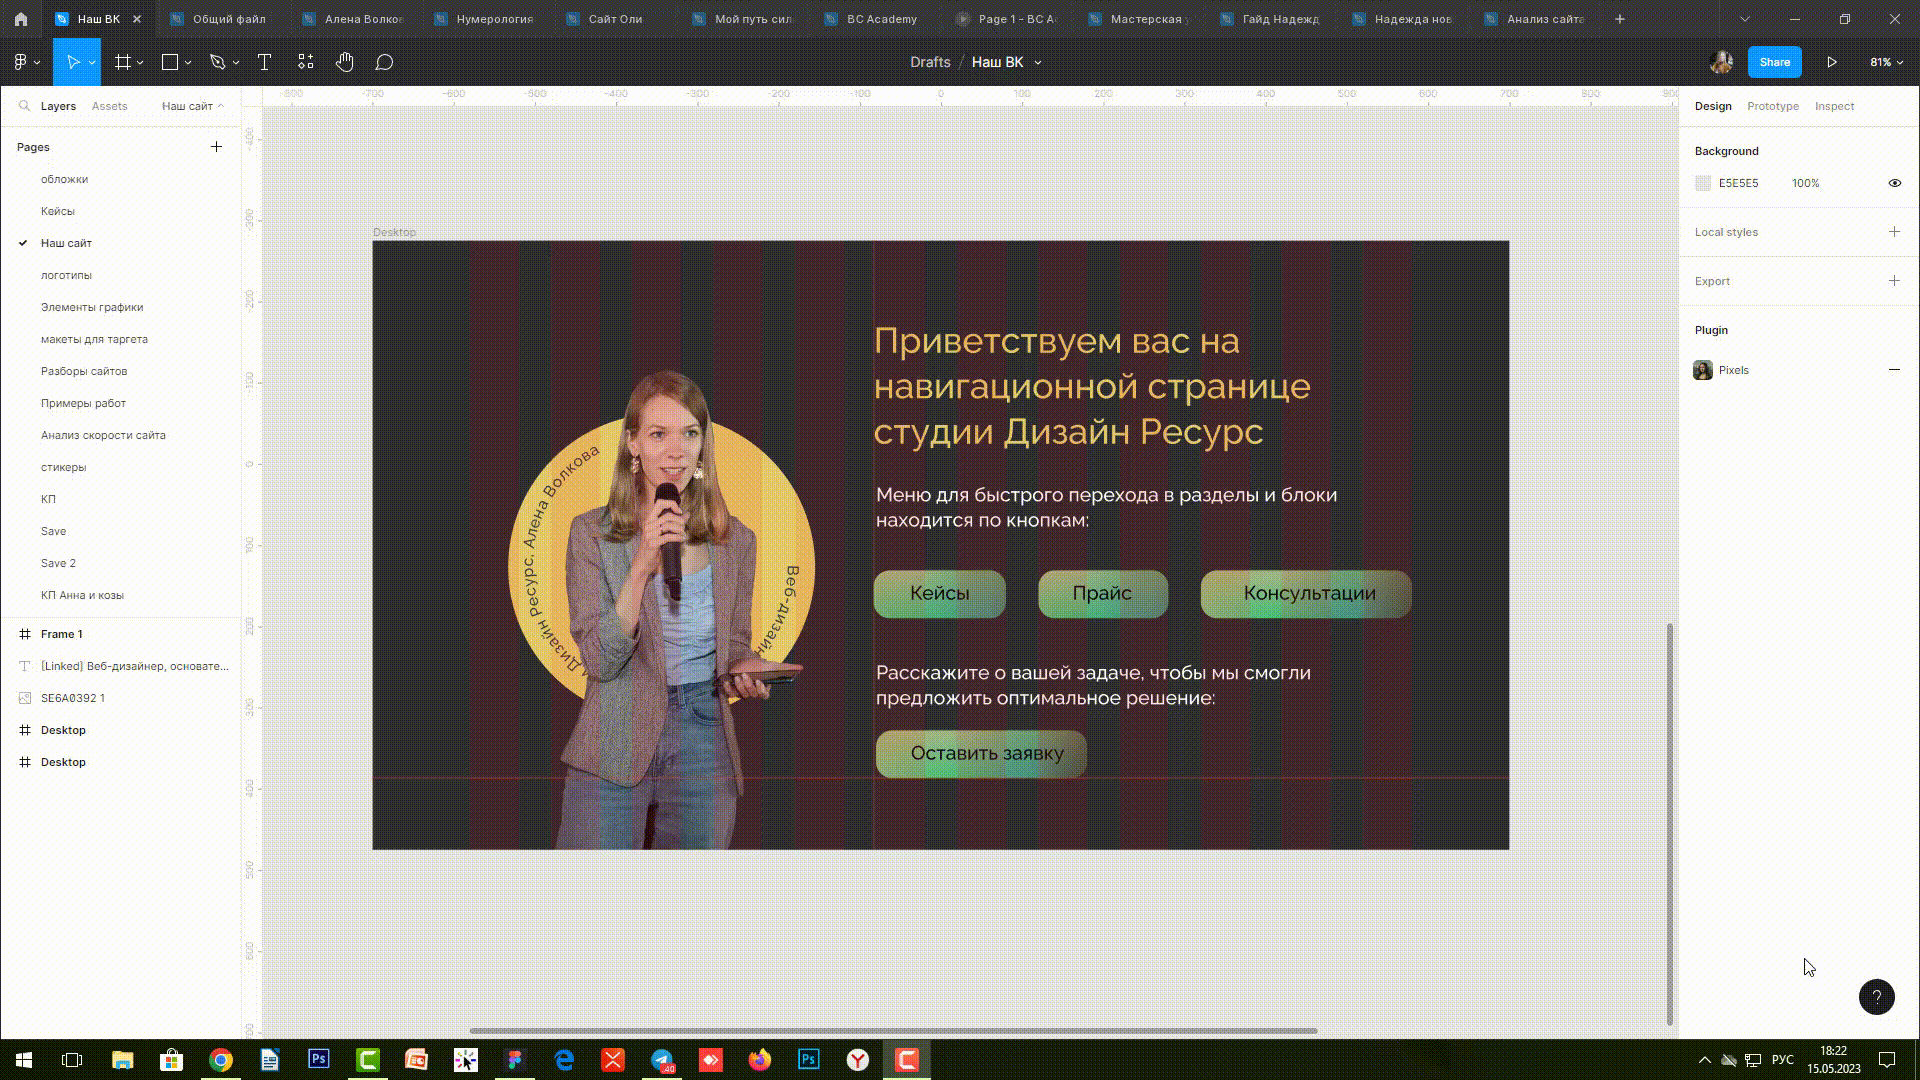
Task: Switch to the Prototype tab
Action: coord(1772,106)
